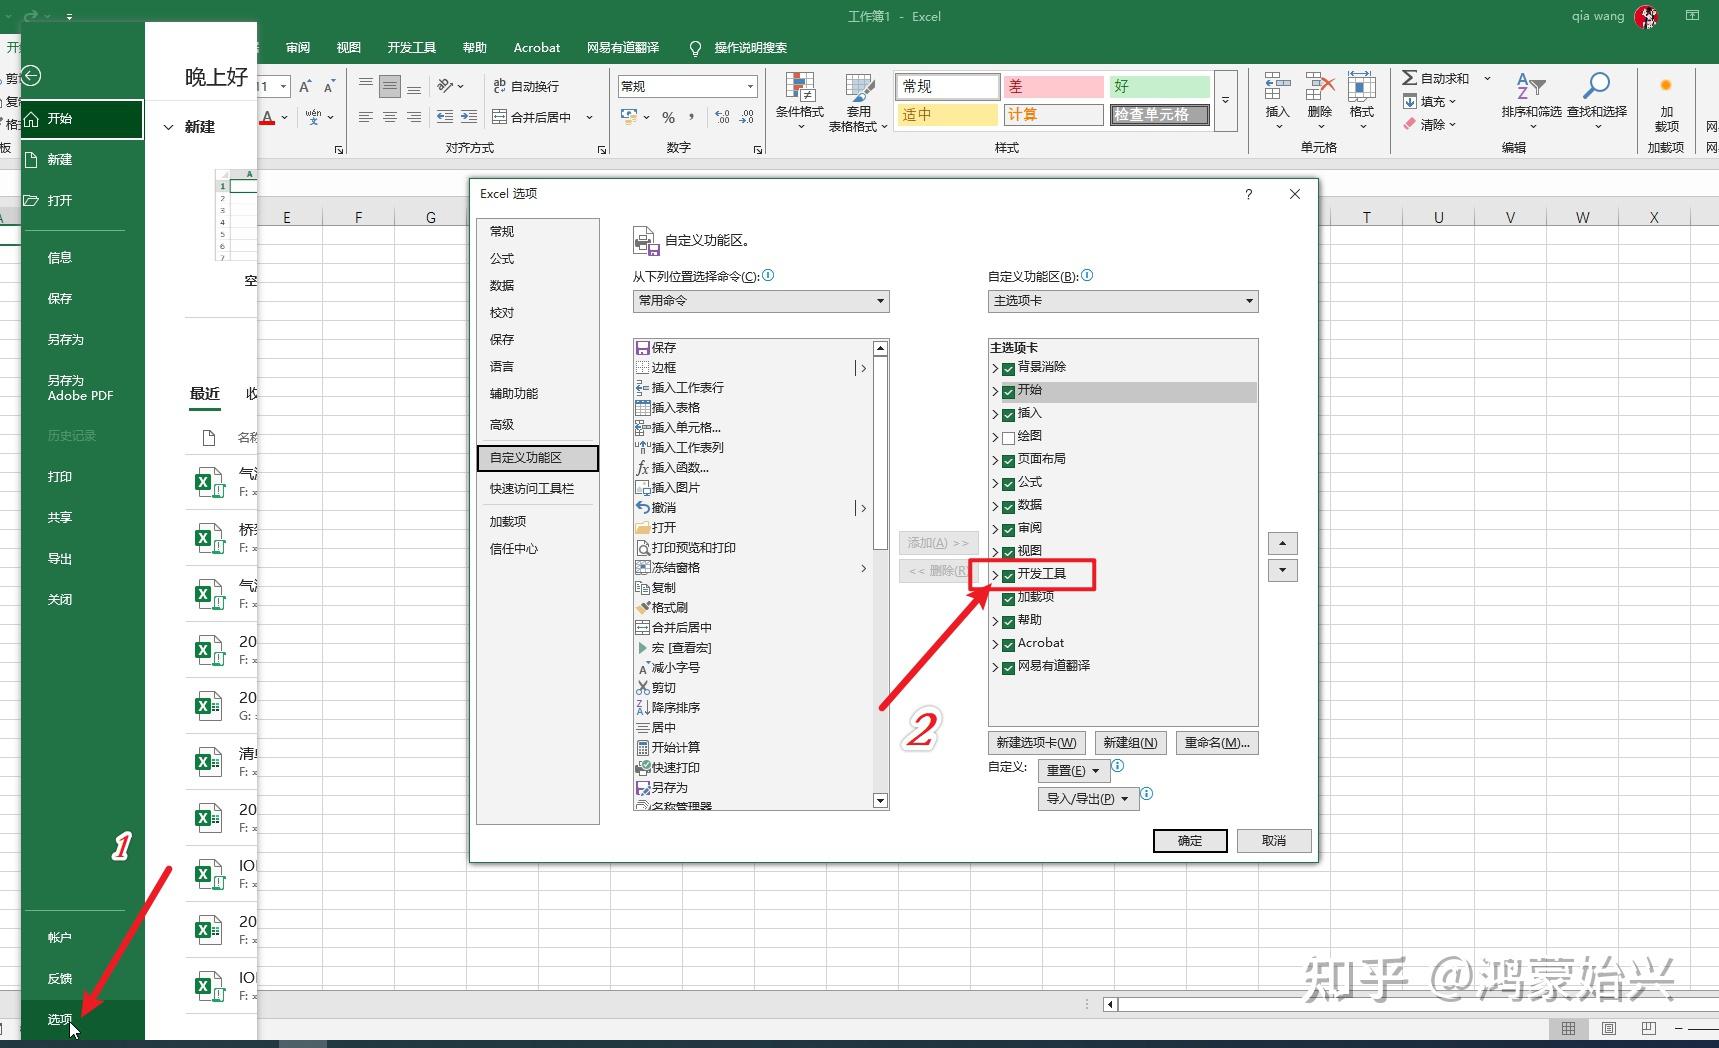Open the 高级 (Advanced) options category
Viewport: 1719px width, 1048px height.
click(538, 425)
